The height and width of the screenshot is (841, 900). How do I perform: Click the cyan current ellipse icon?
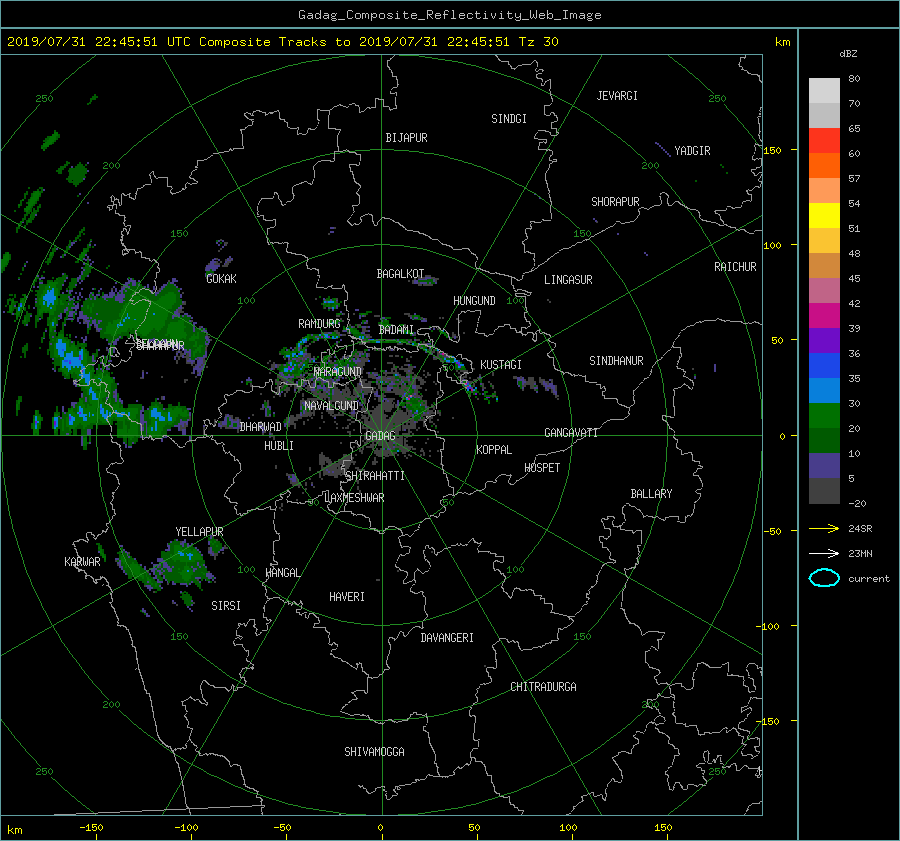[824, 578]
